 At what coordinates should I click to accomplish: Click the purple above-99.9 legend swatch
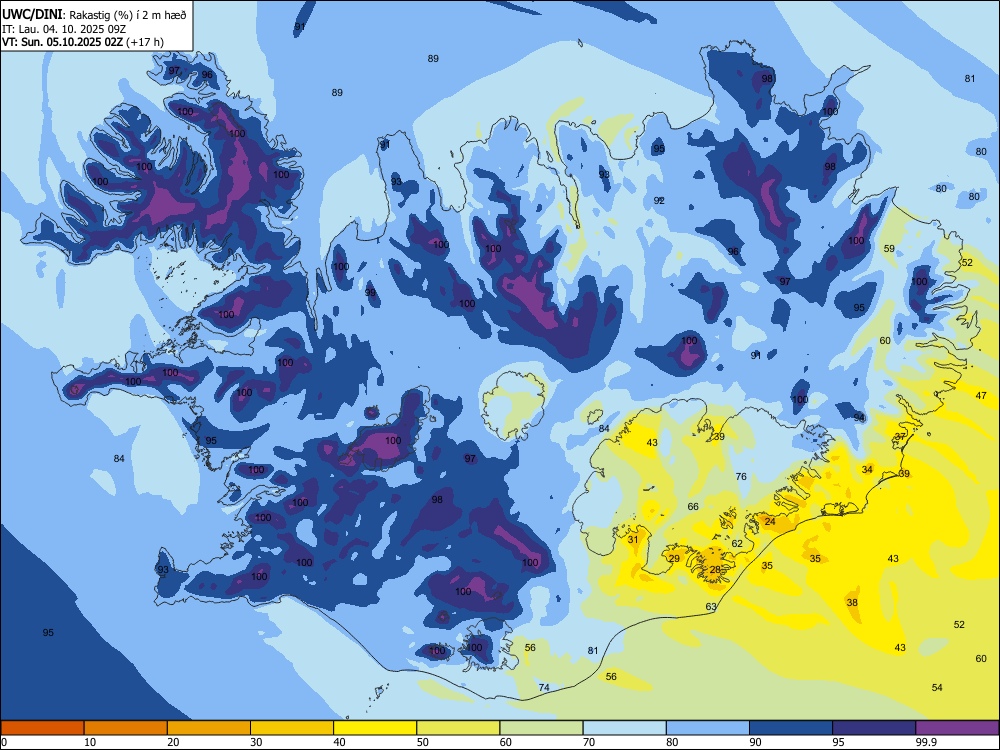click(x=957, y=728)
